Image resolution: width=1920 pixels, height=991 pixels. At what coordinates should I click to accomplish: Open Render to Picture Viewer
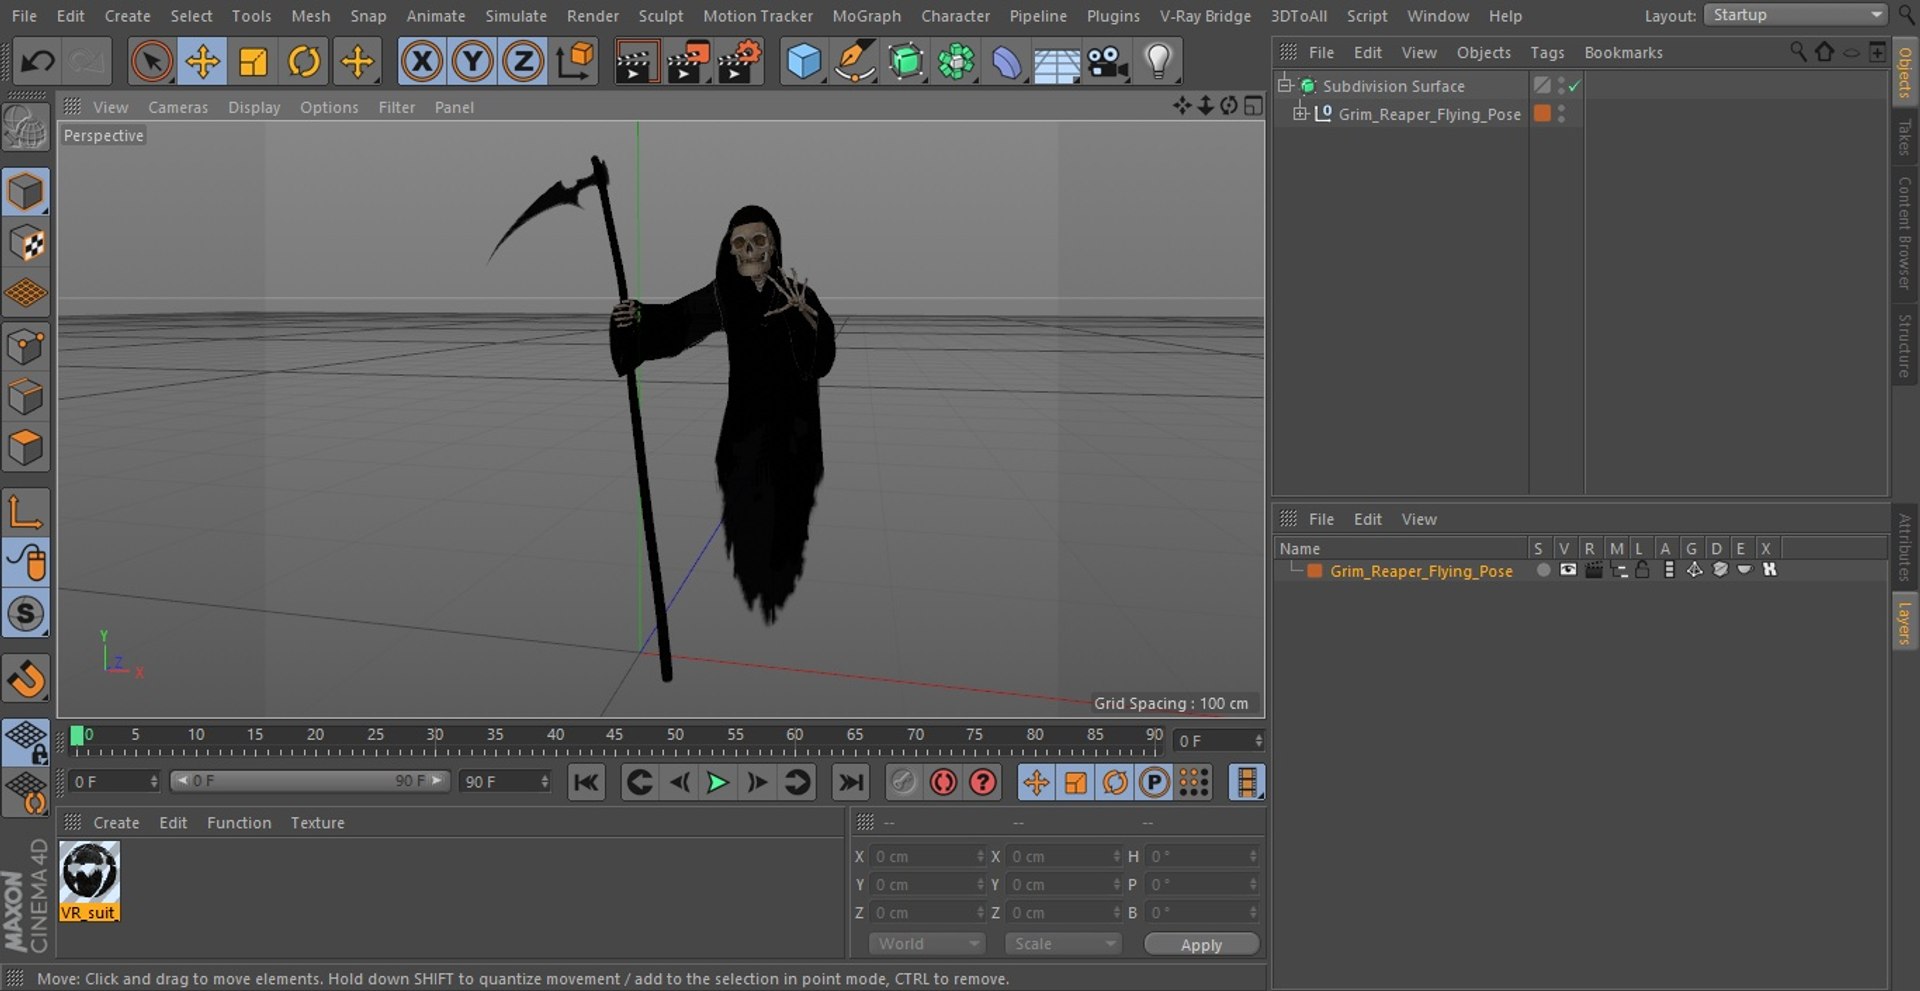pos(688,62)
